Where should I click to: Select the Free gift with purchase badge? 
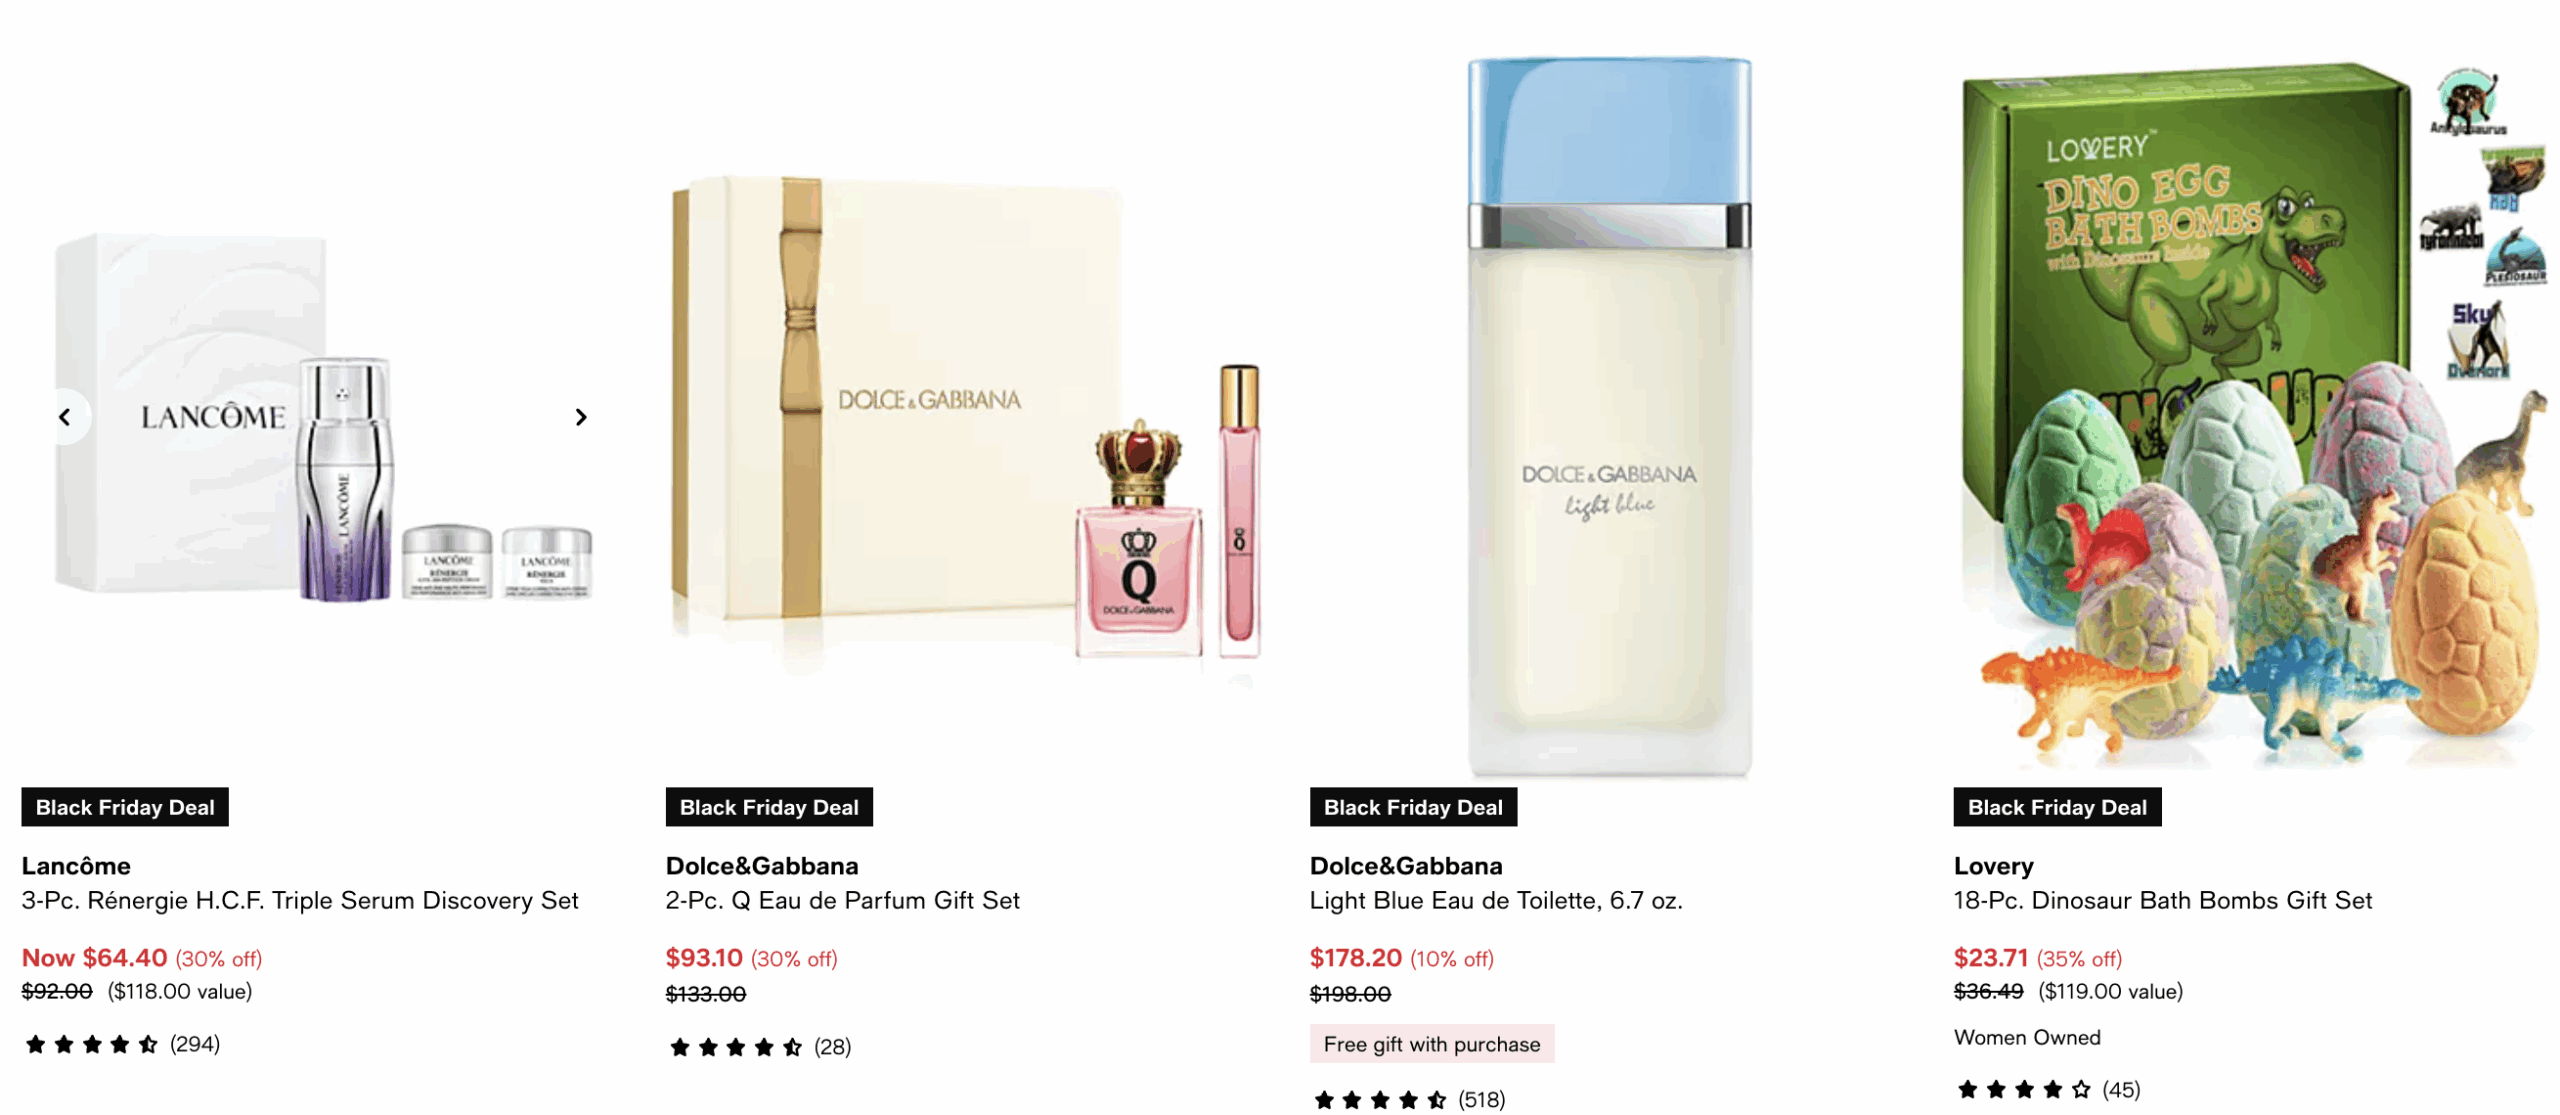point(1431,1043)
